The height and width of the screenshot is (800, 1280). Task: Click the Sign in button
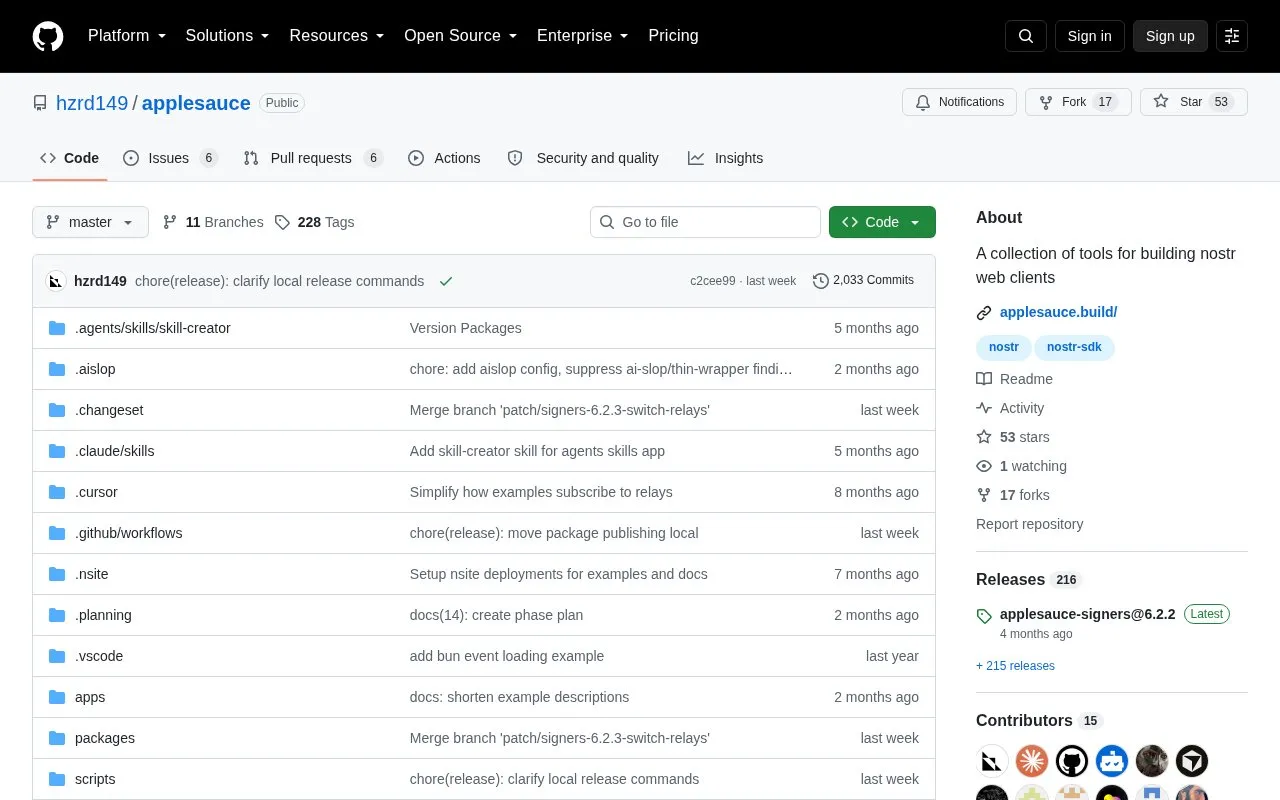pyautogui.click(x=1089, y=36)
